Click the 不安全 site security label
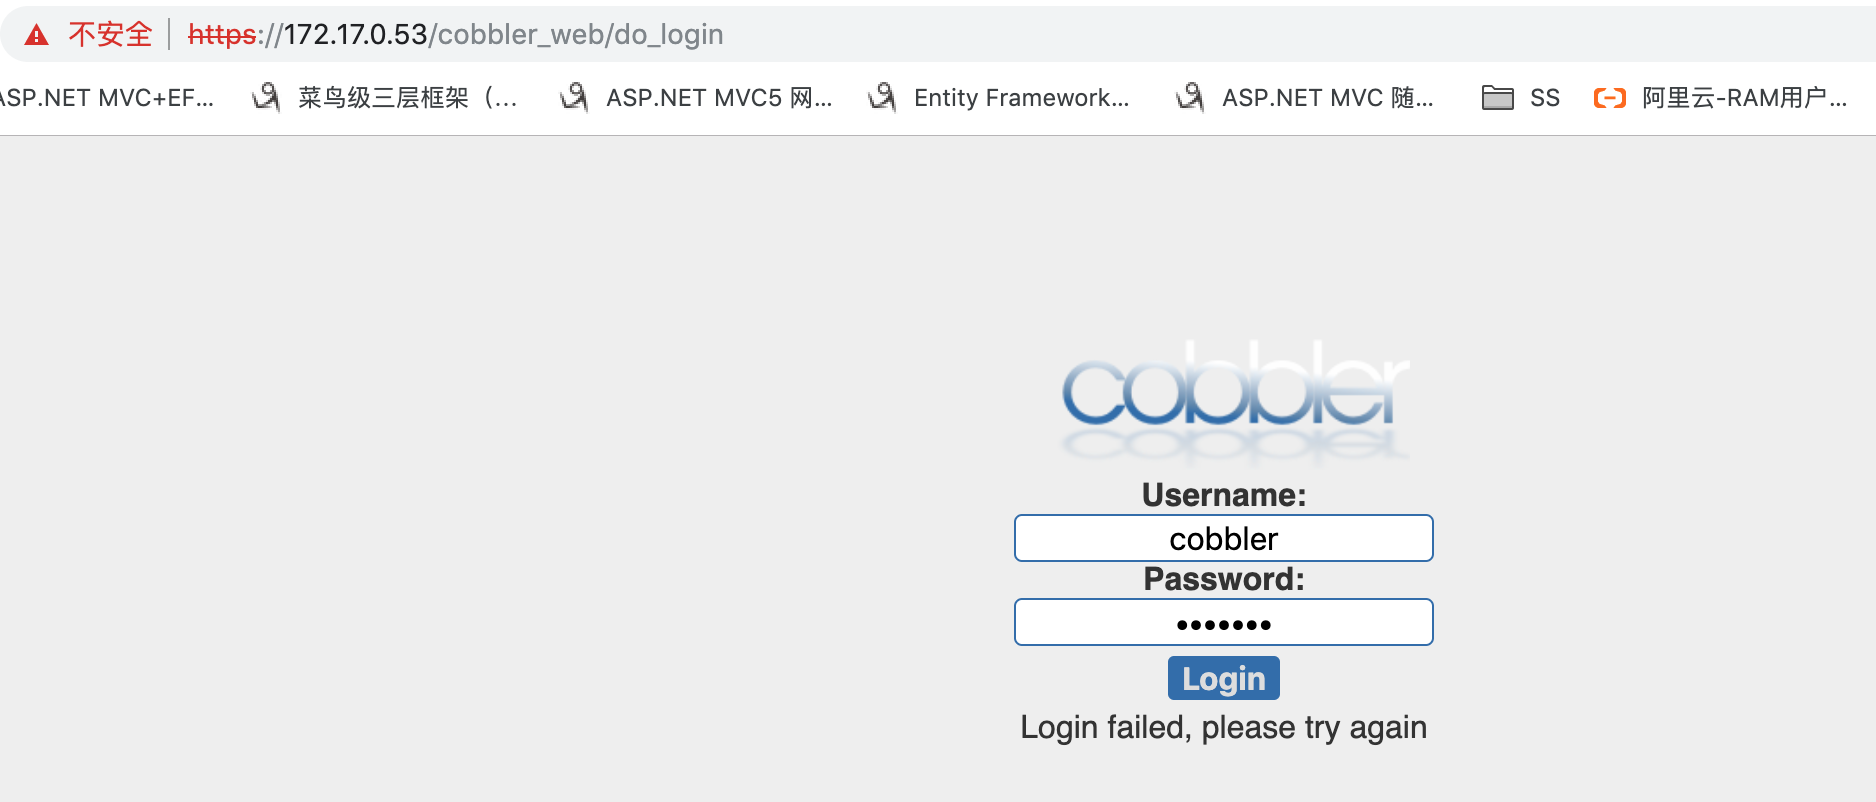The height and width of the screenshot is (802, 1876). click(110, 35)
